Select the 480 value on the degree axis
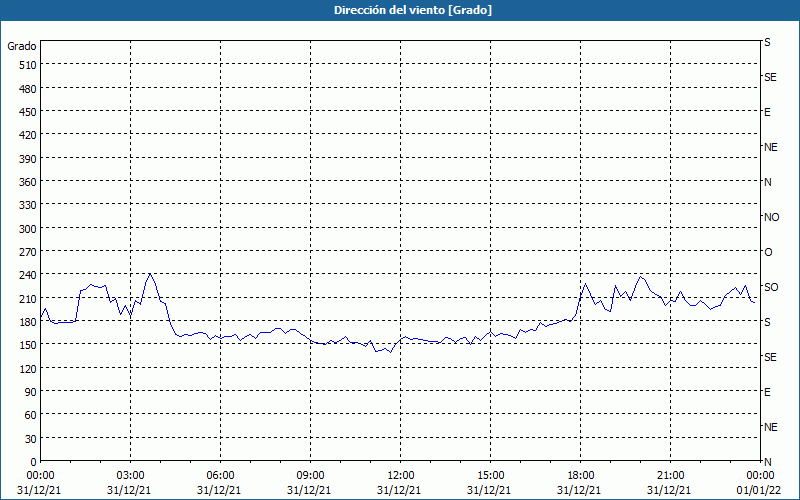This screenshot has height=500, width=800. coord(28,89)
